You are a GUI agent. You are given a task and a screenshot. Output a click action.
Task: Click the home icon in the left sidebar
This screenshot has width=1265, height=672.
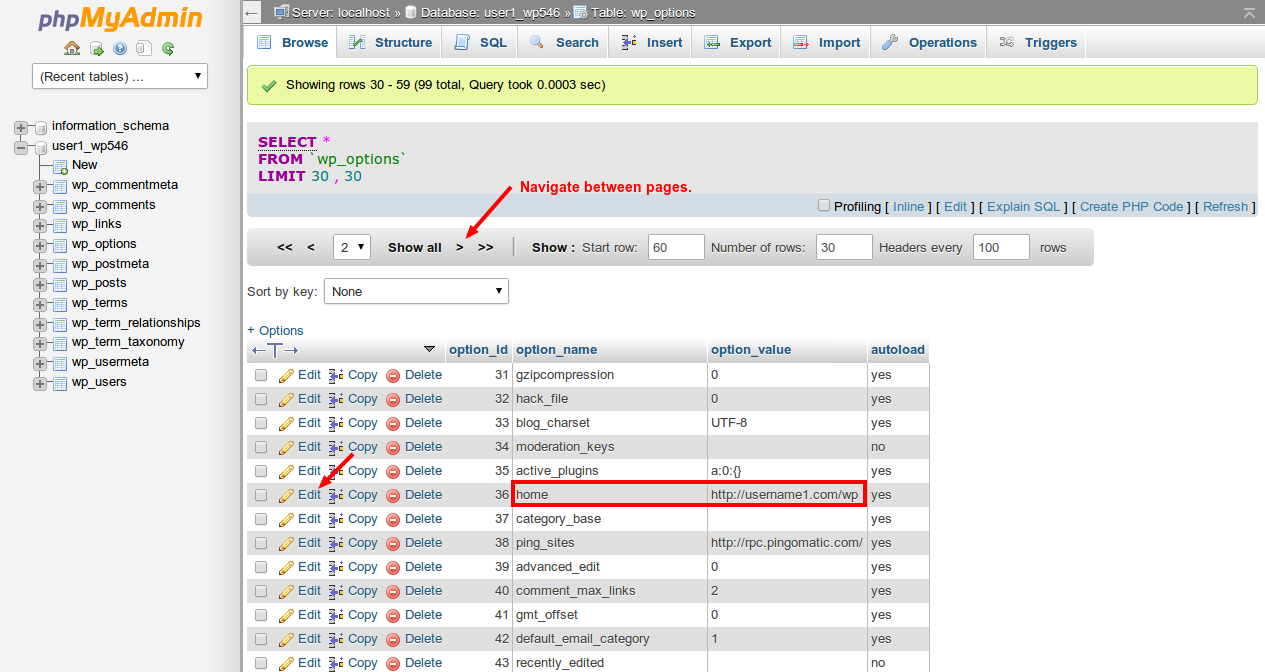coord(71,47)
